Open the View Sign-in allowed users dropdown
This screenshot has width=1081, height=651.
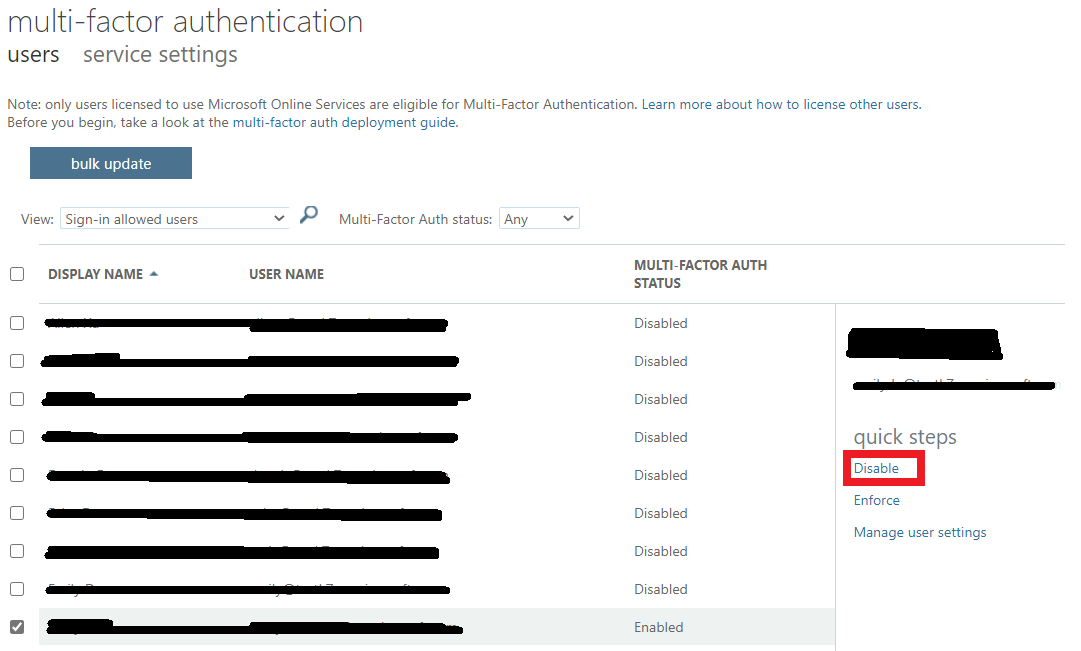pyautogui.click(x=174, y=219)
